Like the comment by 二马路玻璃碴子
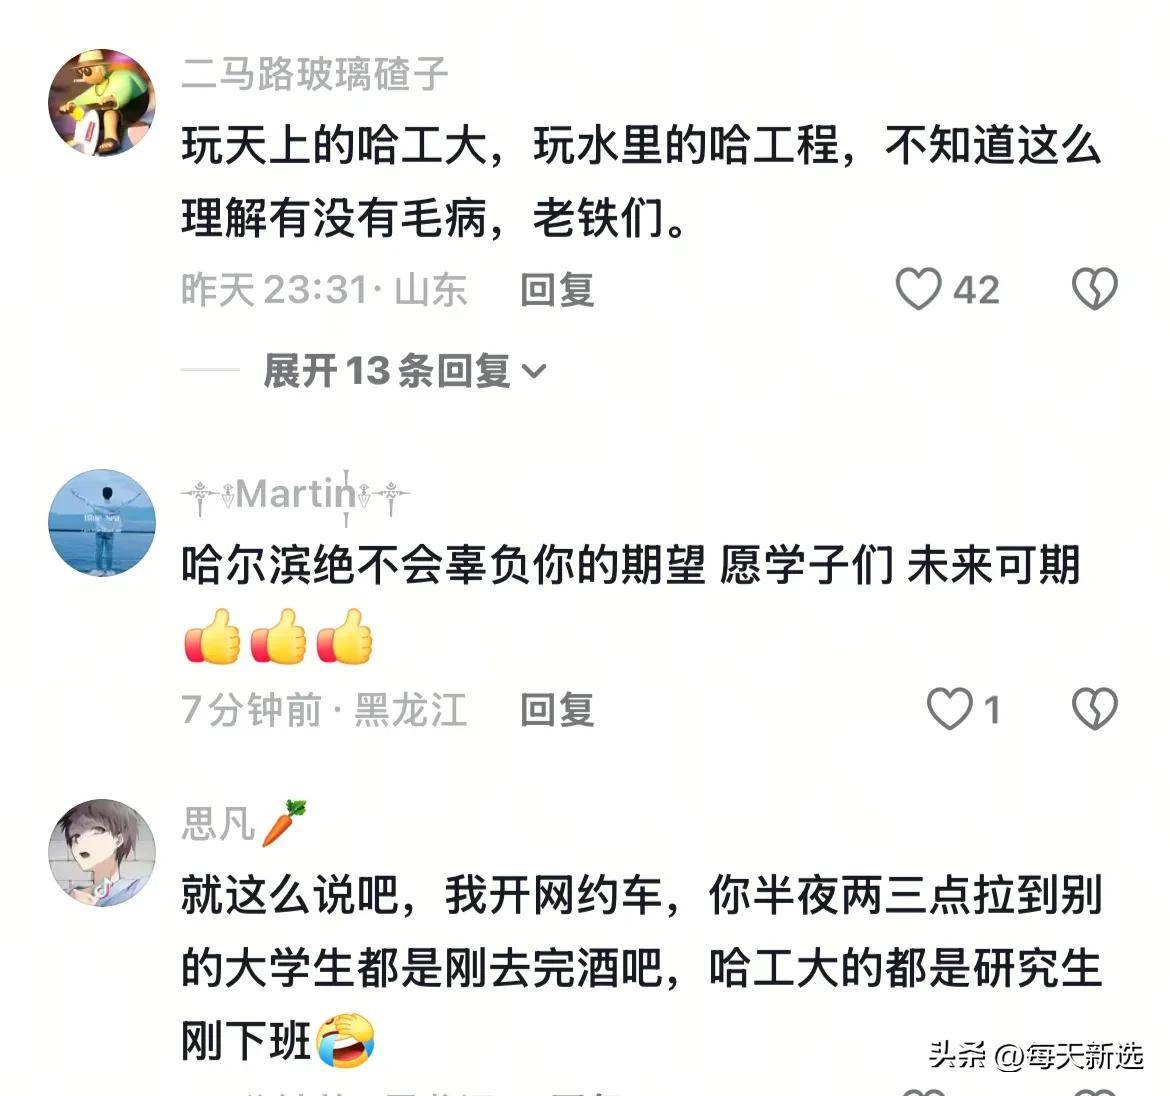 click(x=918, y=289)
